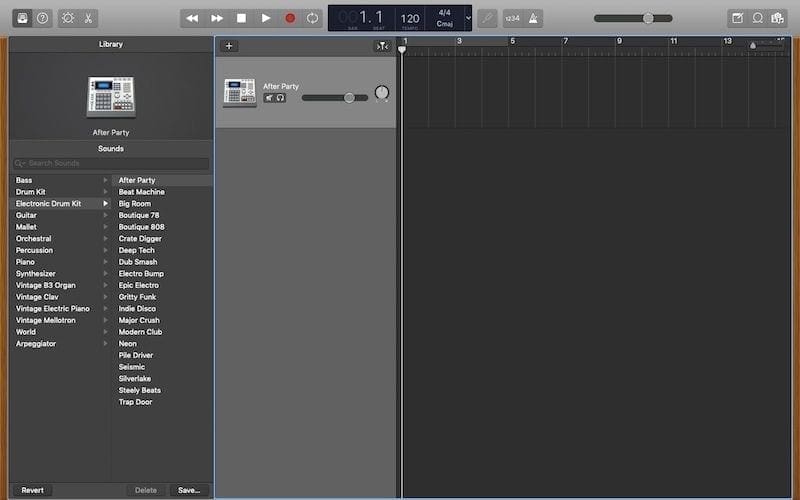This screenshot has width=800, height=500.
Task: Add a new track with plus button
Action: click(229, 46)
